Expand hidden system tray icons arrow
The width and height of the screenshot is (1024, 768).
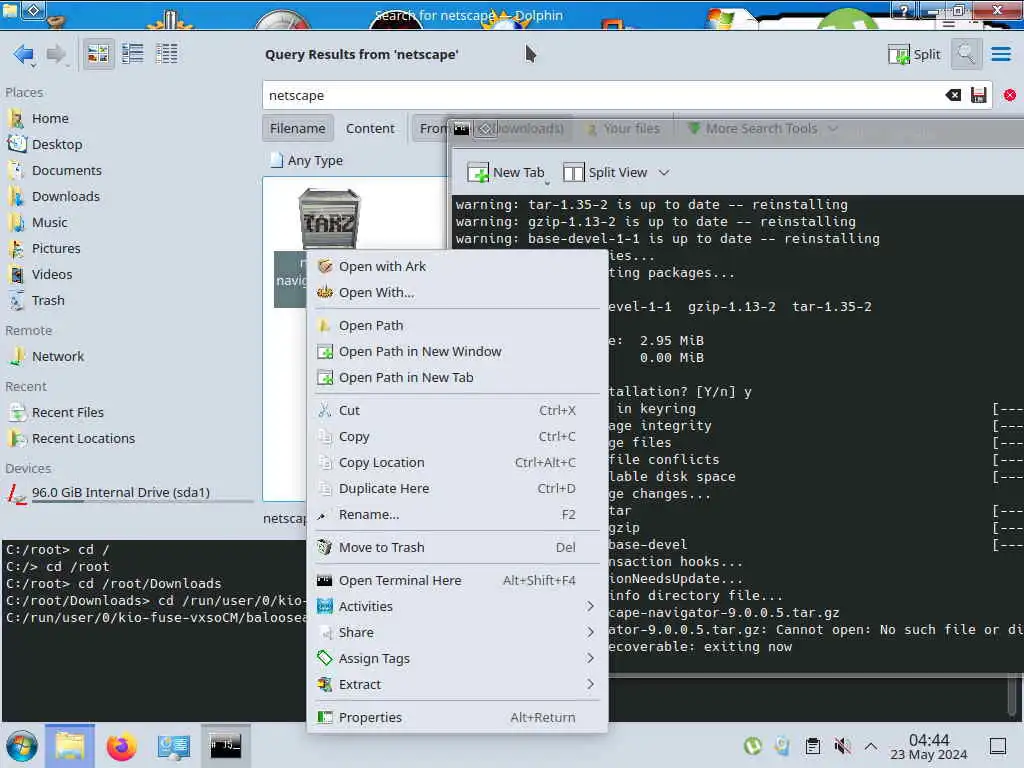pos(871,746)
